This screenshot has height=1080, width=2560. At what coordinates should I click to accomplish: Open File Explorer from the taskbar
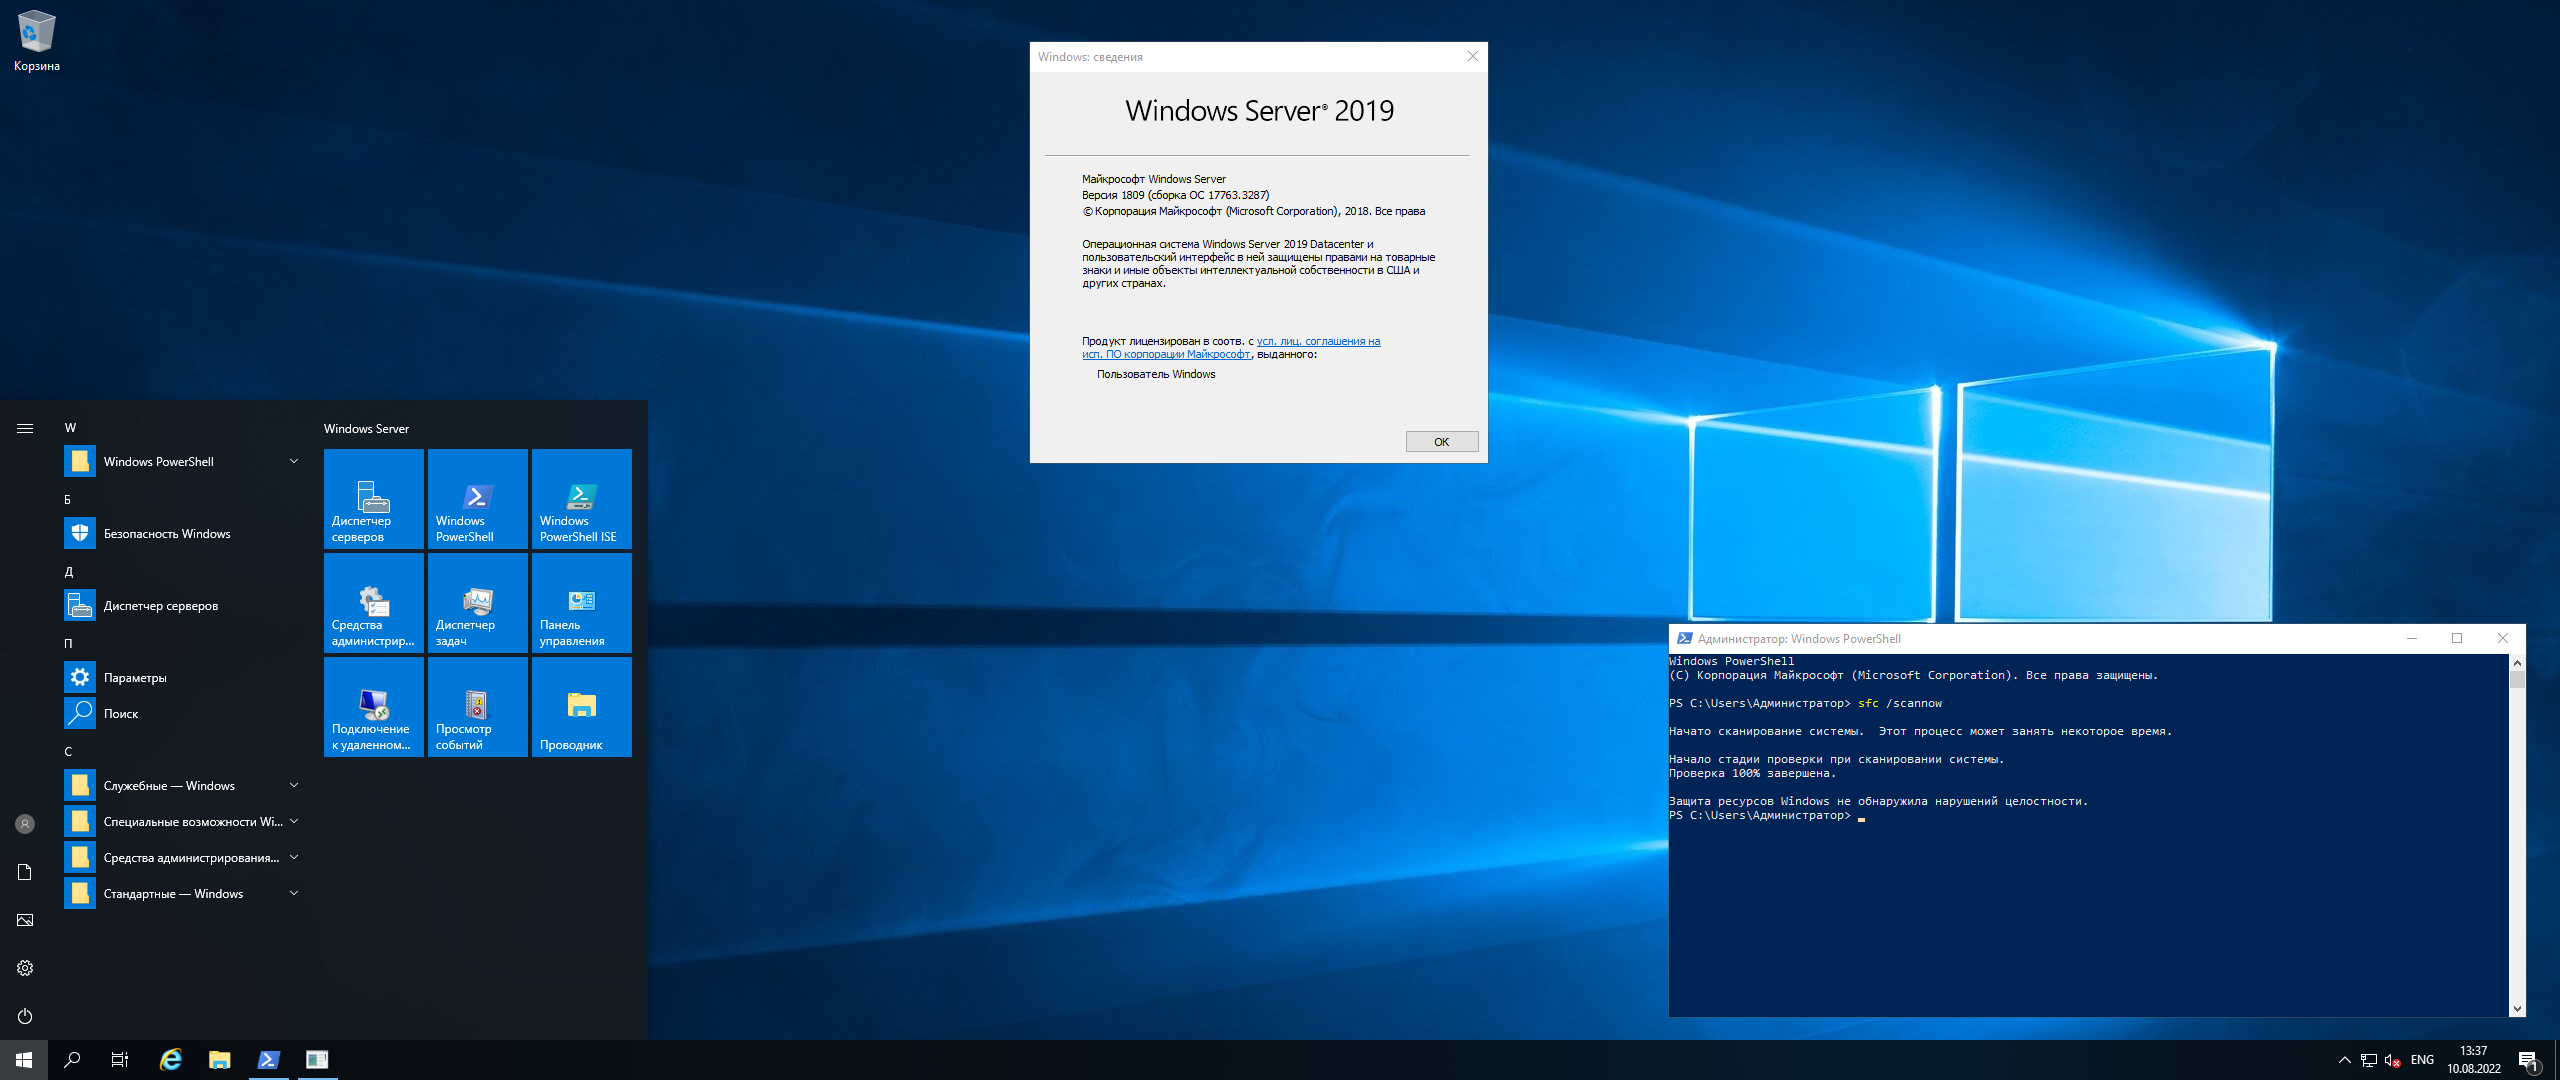[219, 1060]
